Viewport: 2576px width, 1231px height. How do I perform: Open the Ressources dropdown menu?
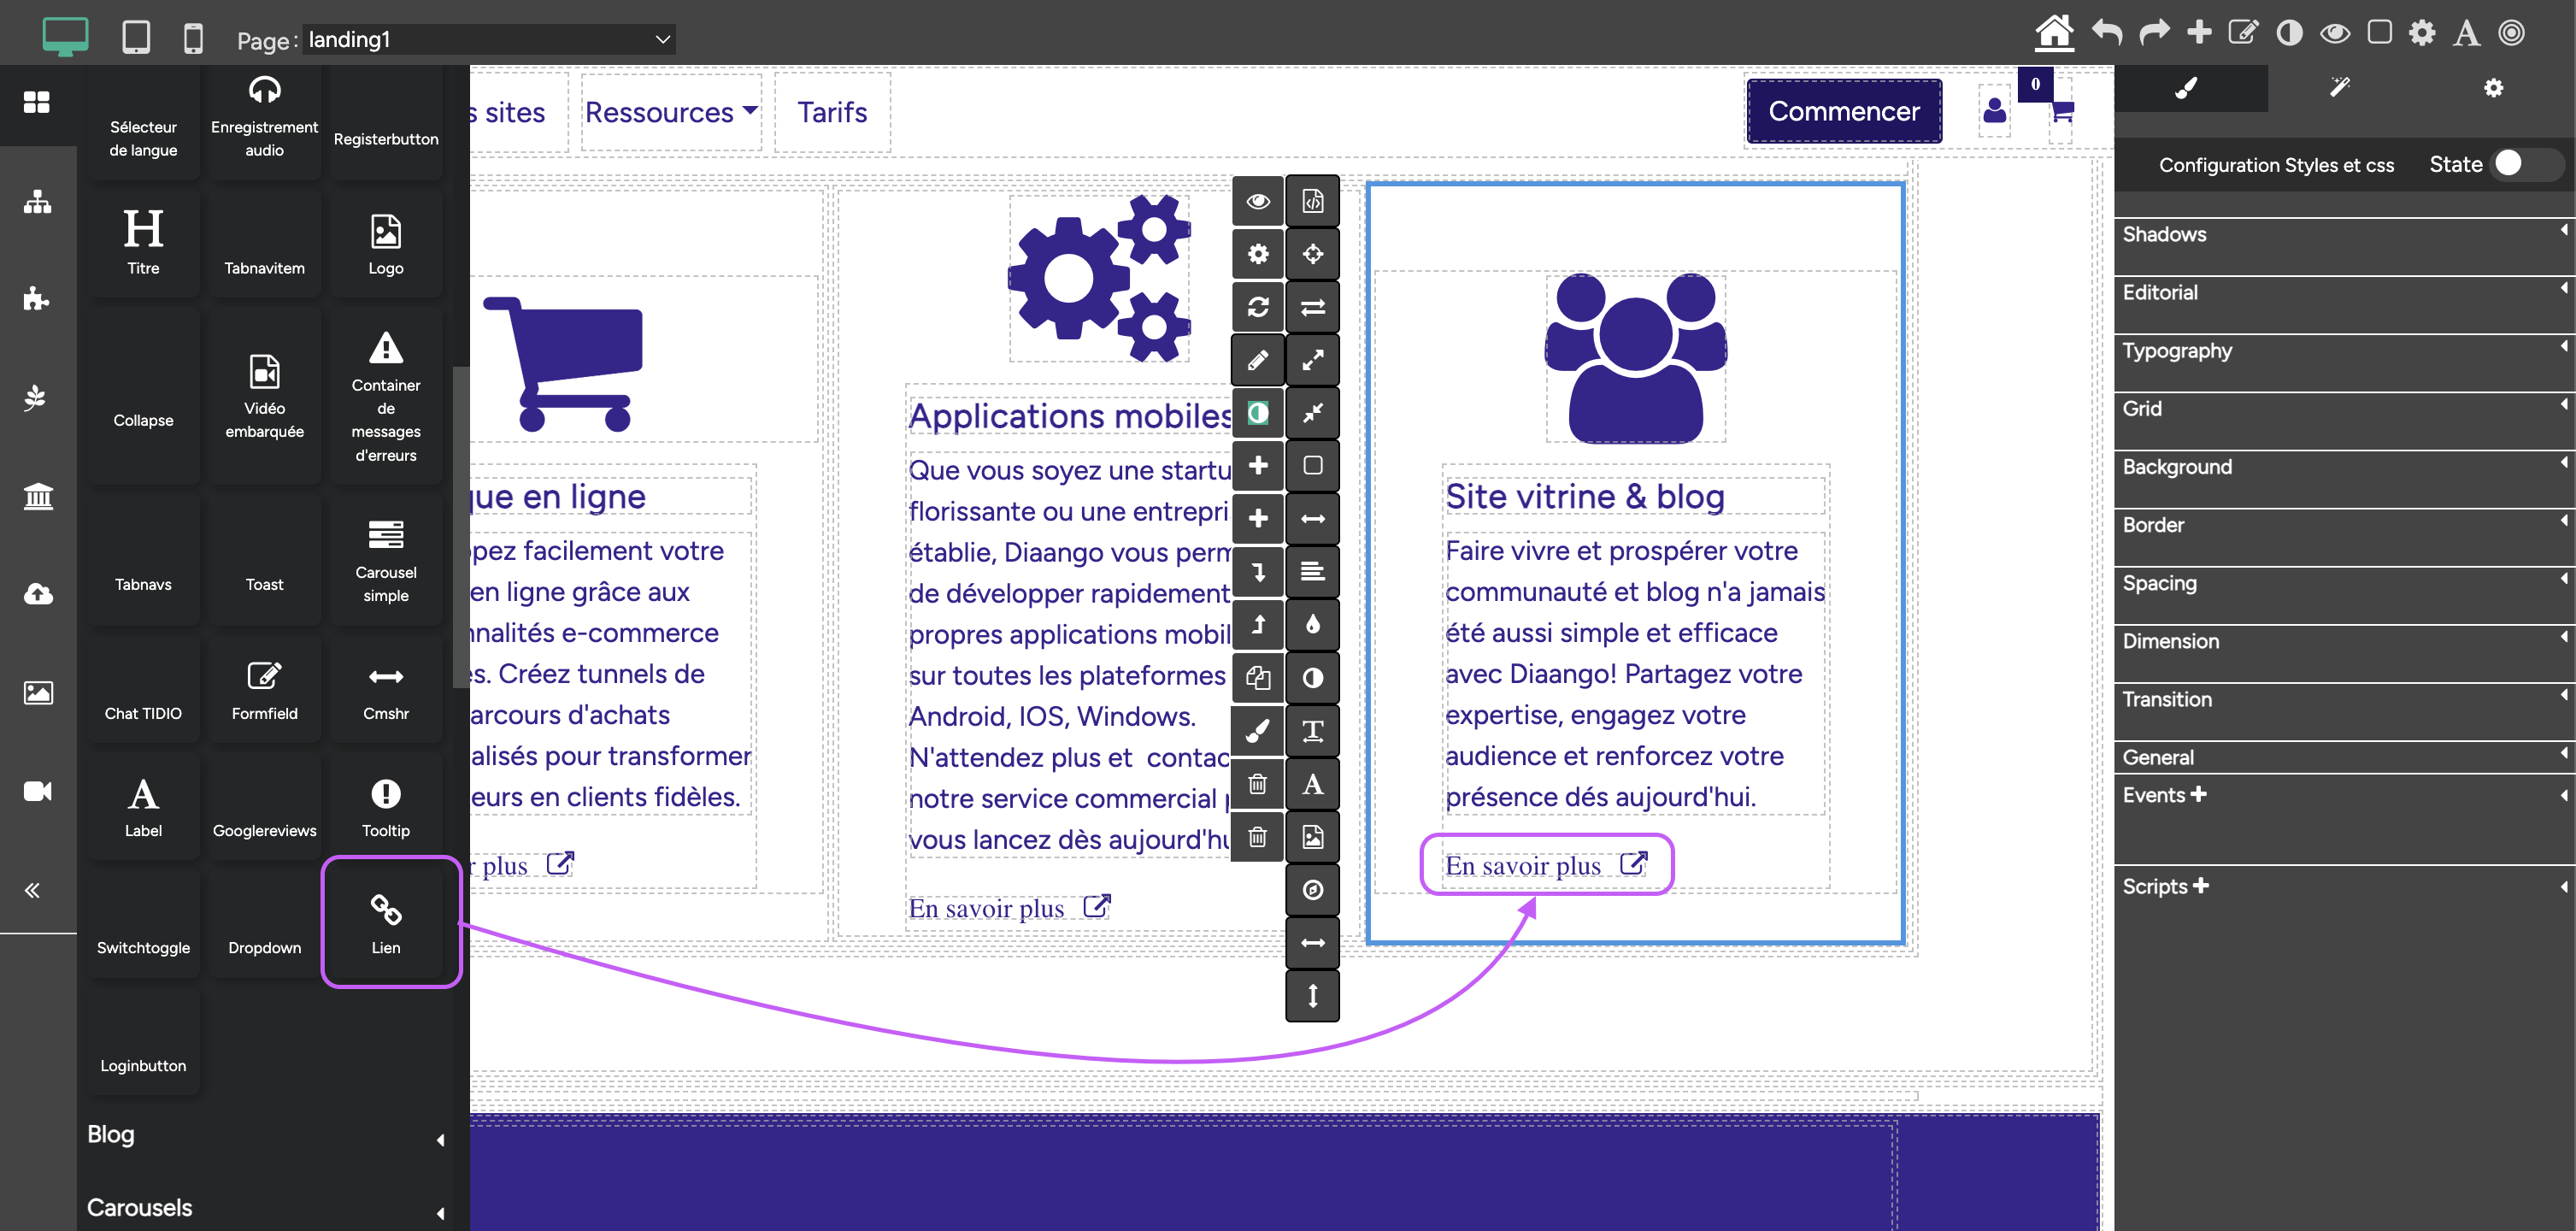click(670, 112)
